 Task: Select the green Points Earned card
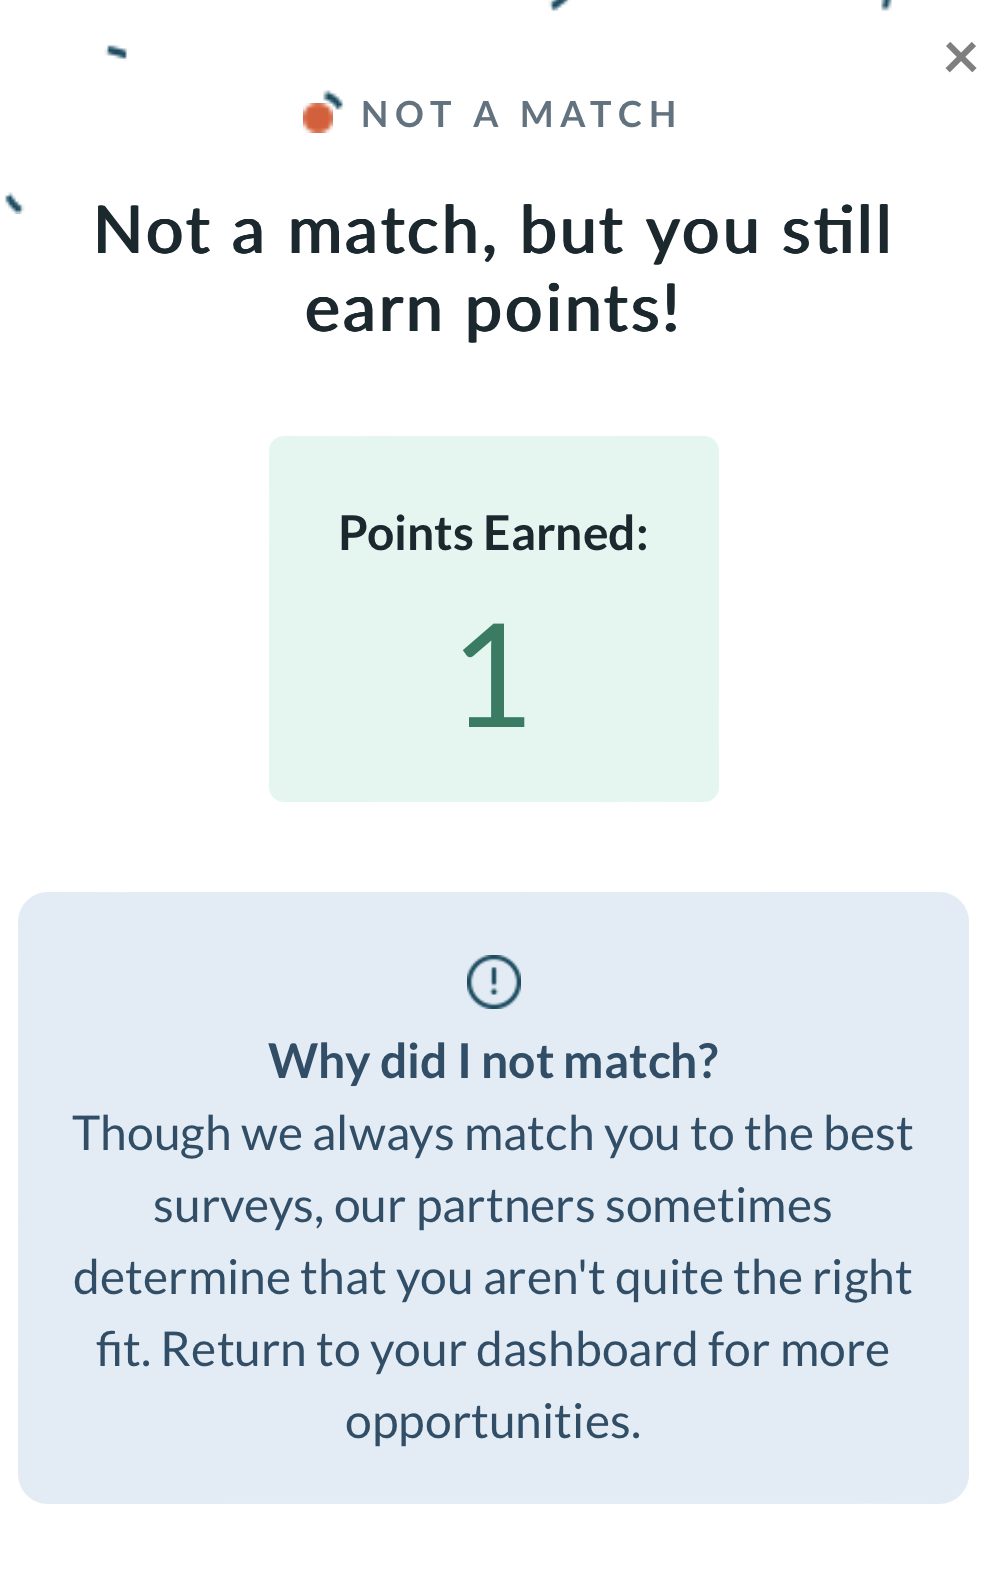(x=494, y=615)
